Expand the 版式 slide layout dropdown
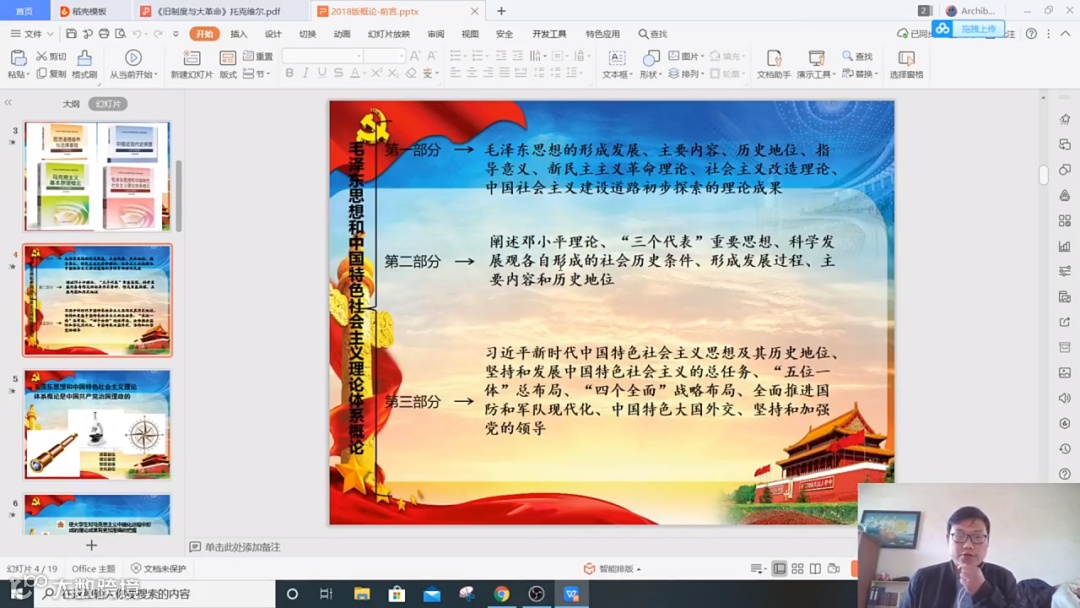Image resolution: width=1080 pixels, height=608 pixels. tap(228, 65)
